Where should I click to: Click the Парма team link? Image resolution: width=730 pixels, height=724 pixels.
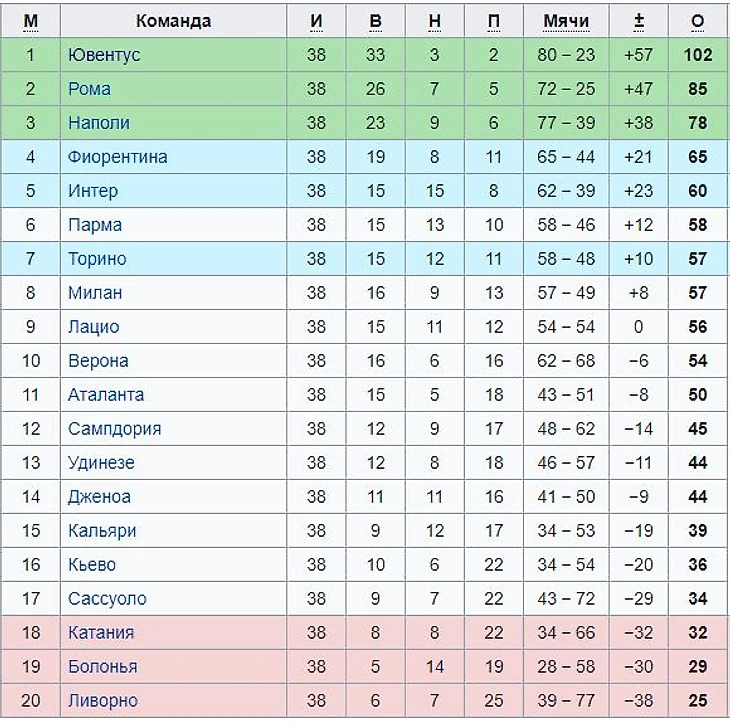coord(95,225)
